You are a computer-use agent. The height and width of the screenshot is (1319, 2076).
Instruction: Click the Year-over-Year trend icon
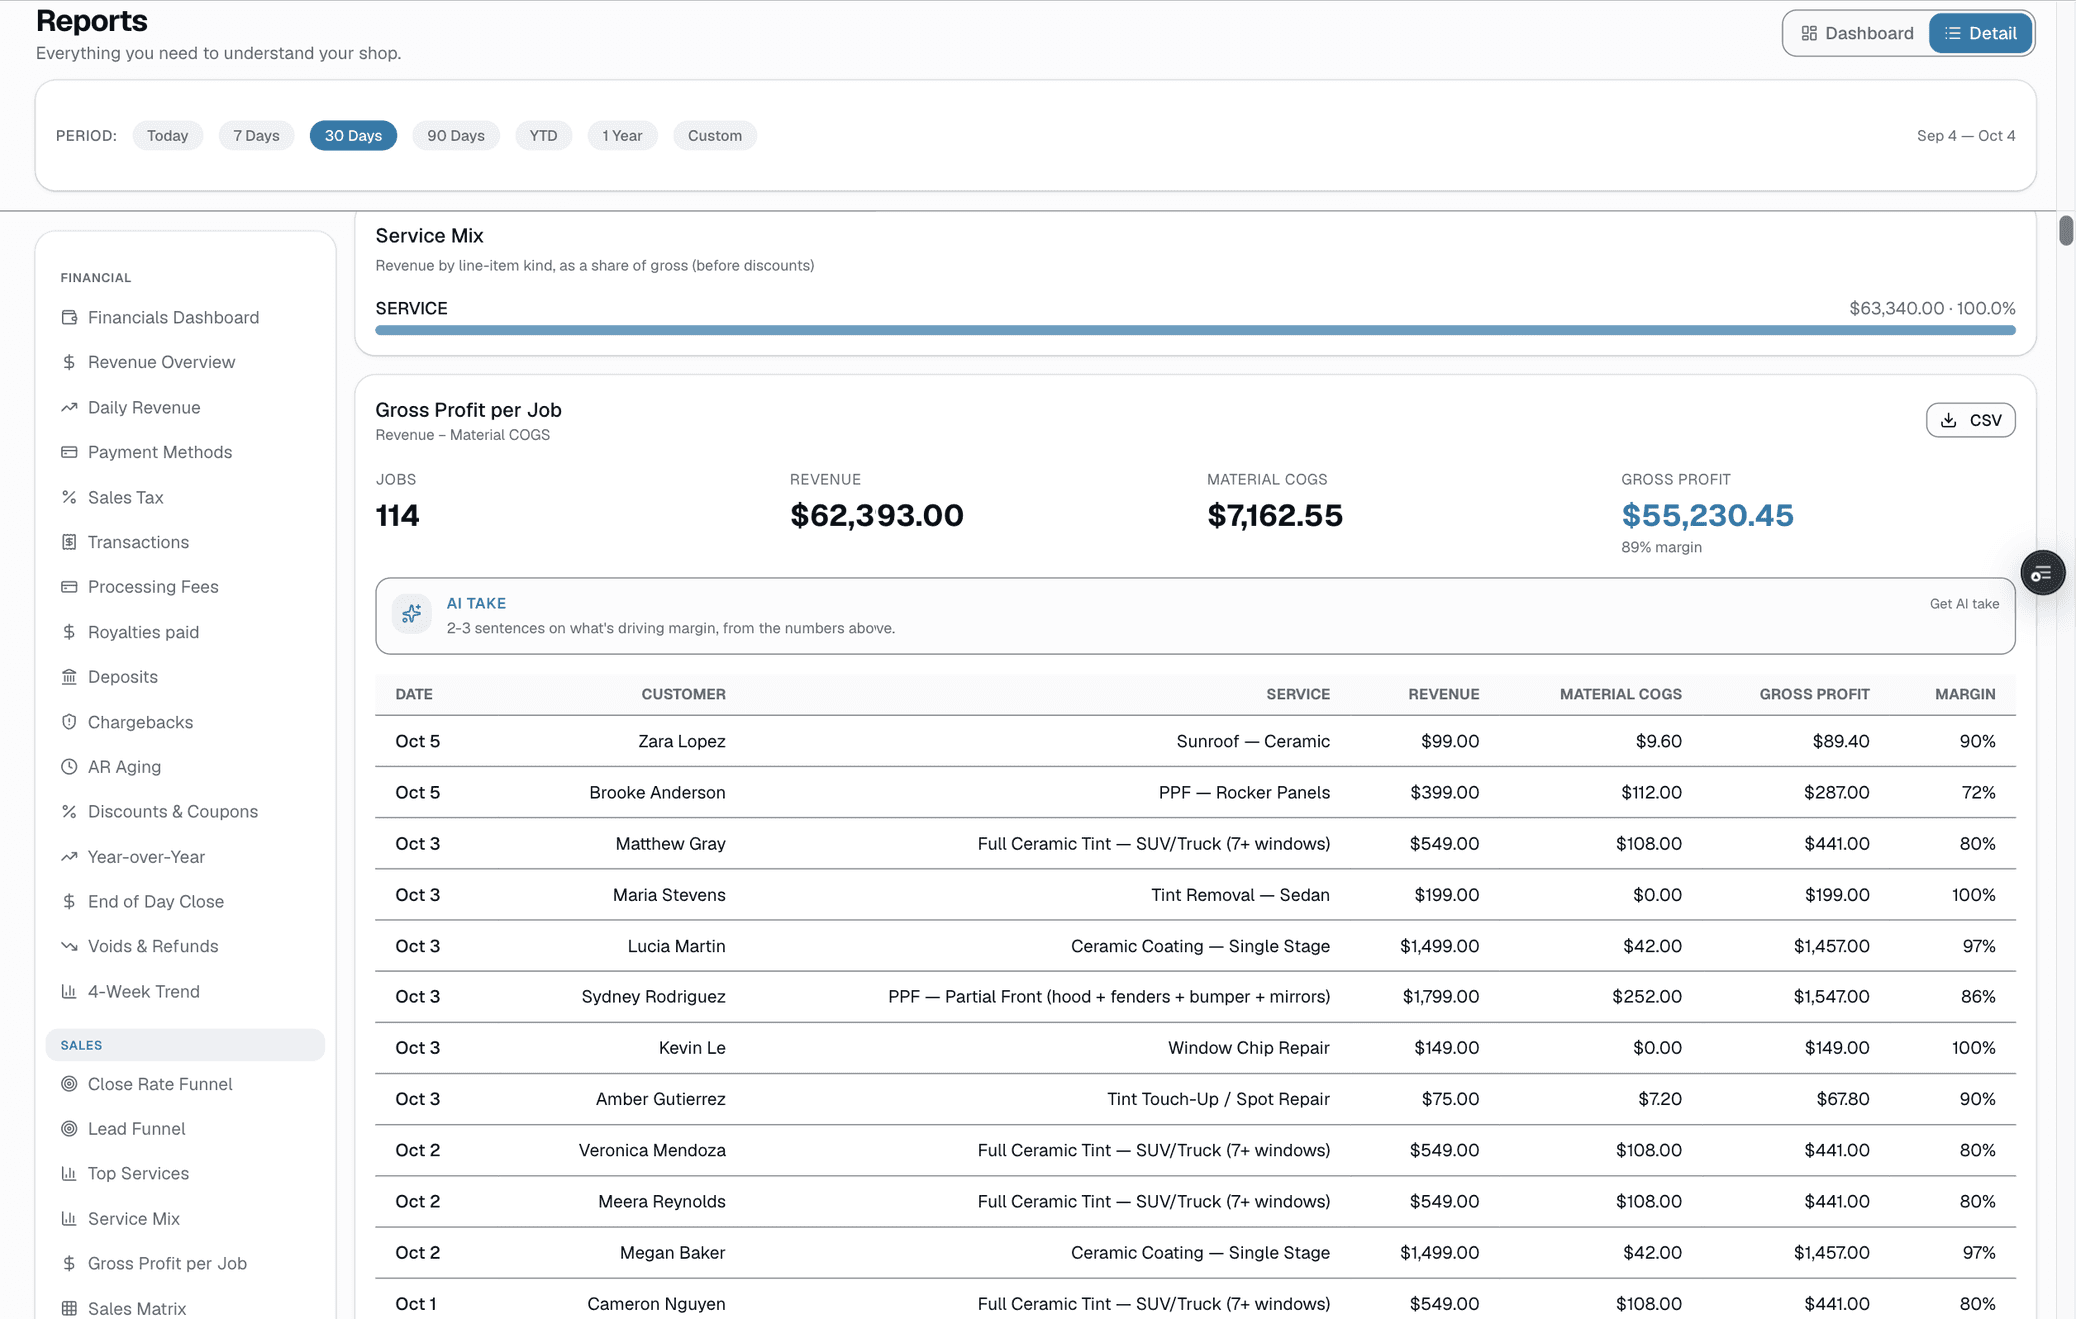coord(69,857)
